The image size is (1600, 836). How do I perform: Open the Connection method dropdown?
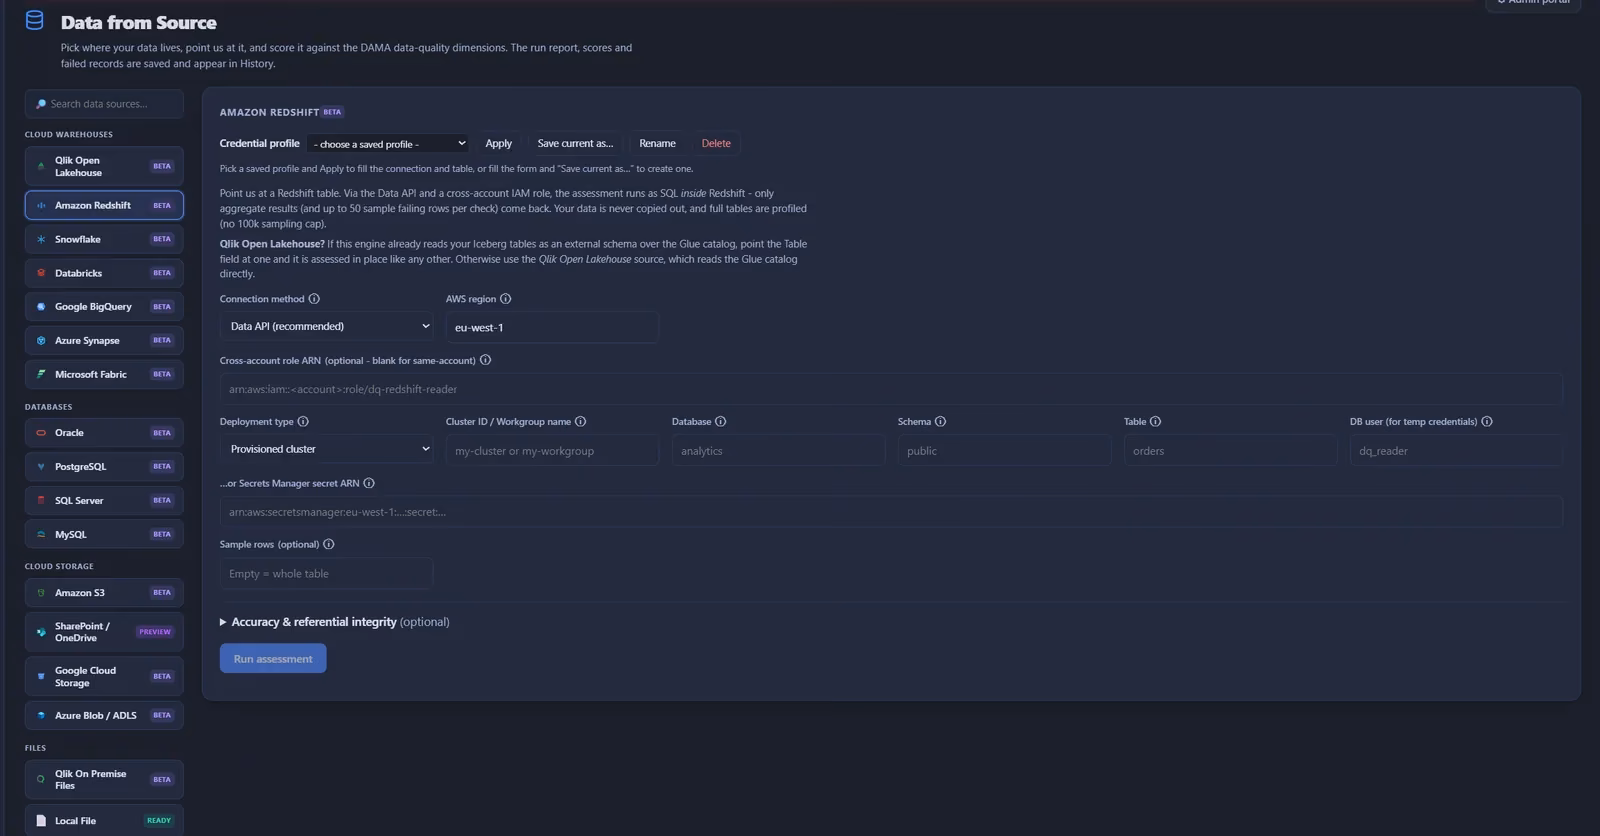(x=326, y=326)
